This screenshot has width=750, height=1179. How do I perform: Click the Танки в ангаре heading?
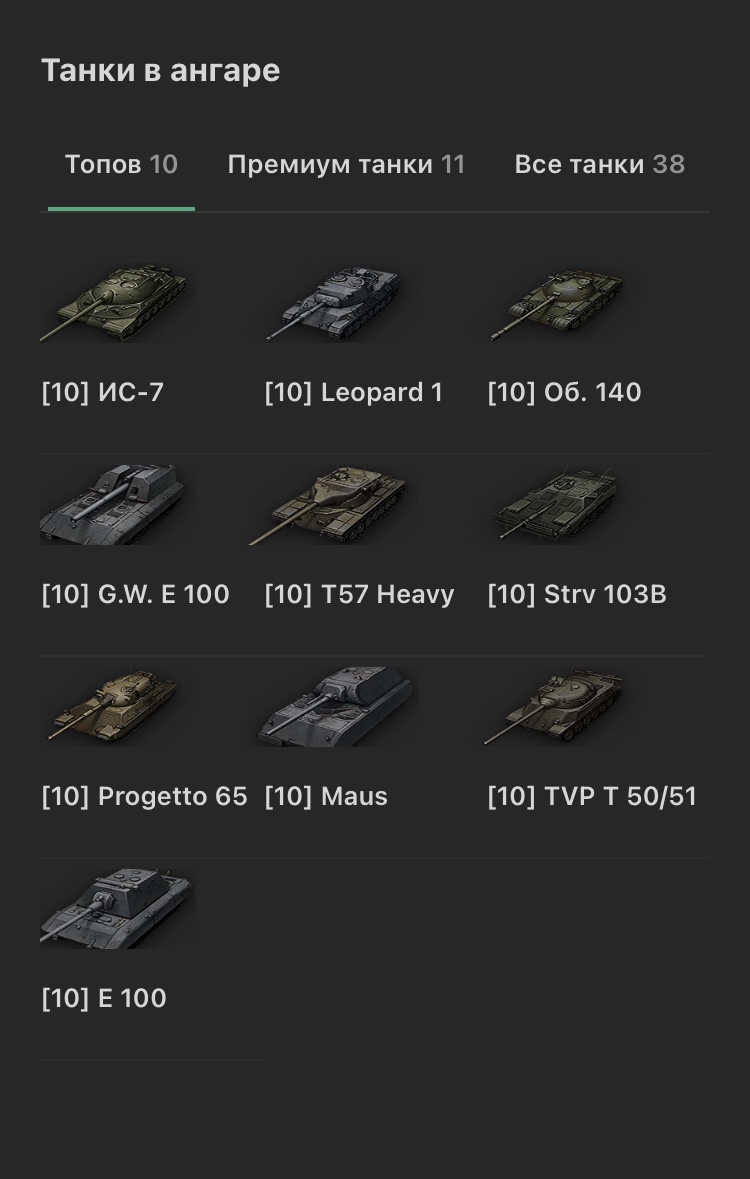160,71
